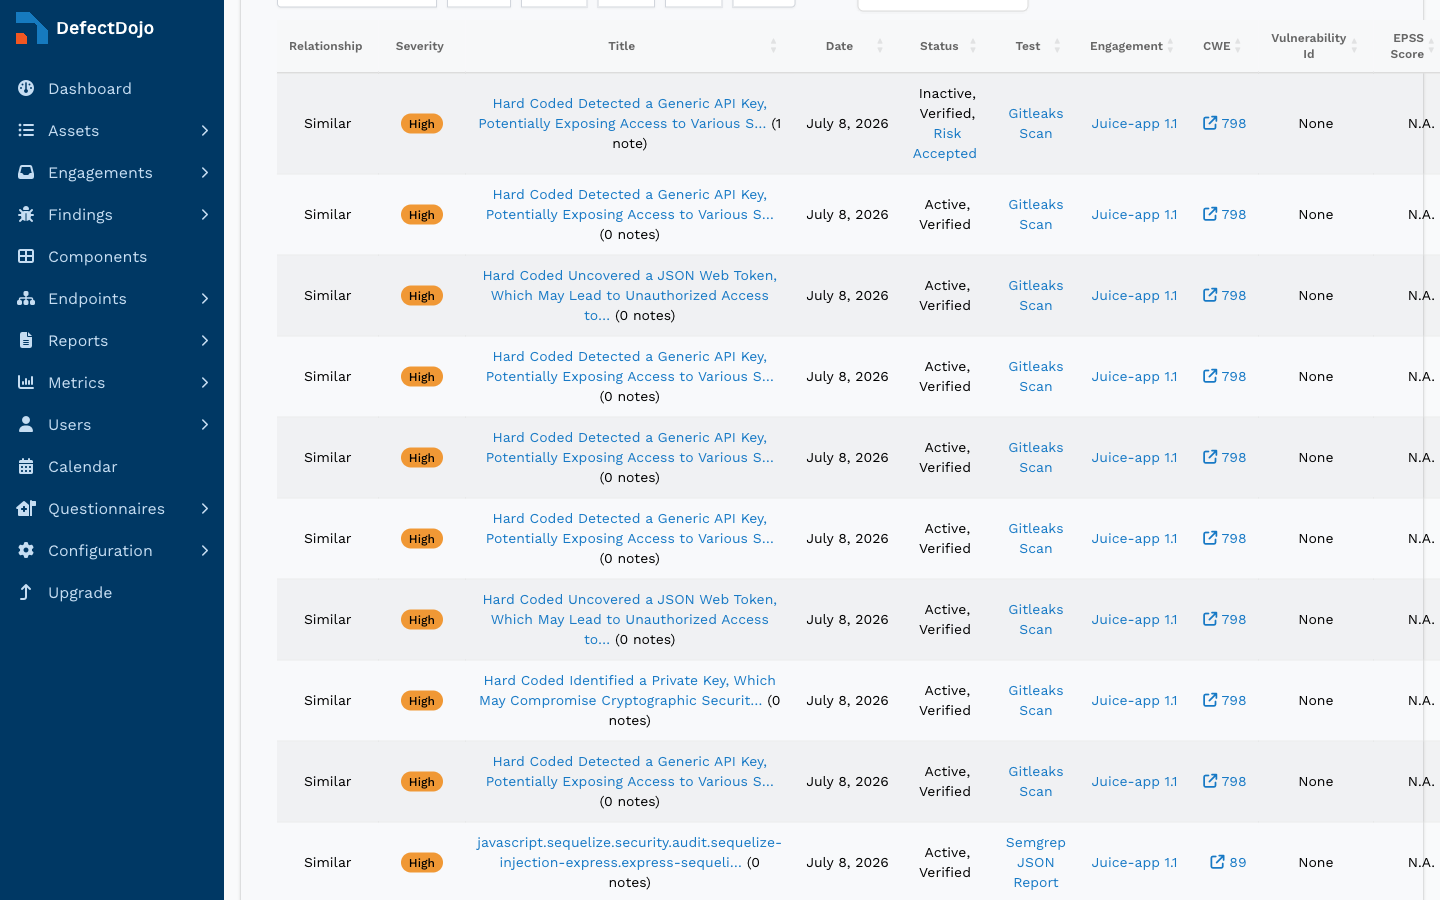Click the Upgrade arrow icon

coord(26,592)
